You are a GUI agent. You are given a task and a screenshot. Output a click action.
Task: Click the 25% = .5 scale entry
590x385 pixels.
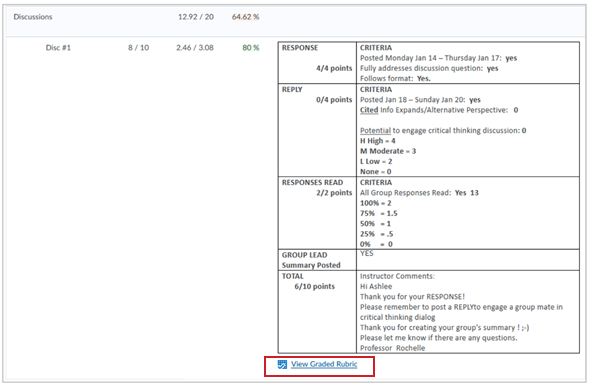(x=377, y=234)
